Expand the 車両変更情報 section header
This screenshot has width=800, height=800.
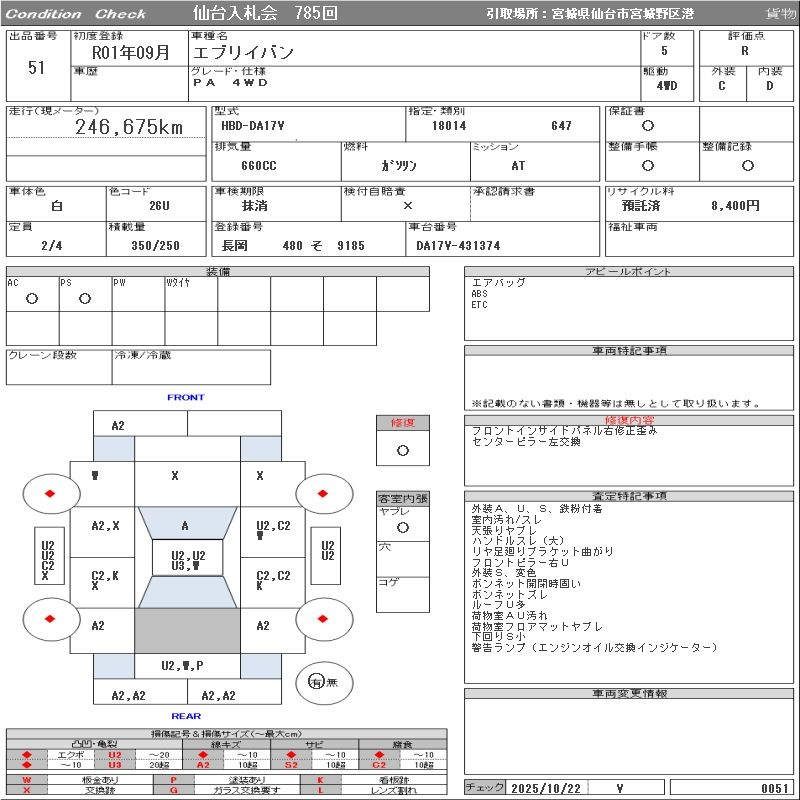pos(629,693)
